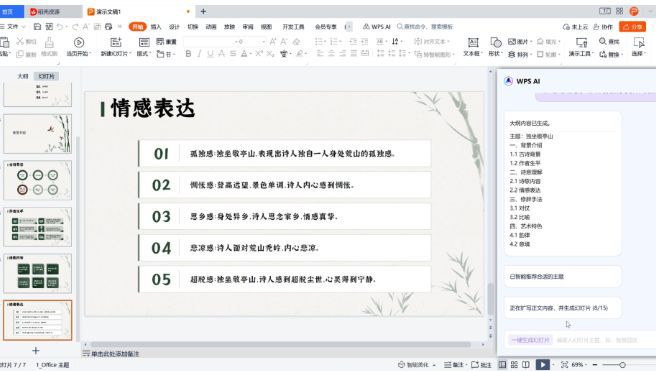This screenshot has width=656, height=371.
Task: Click the Undo arrow icon
Action: coord(60,27)
